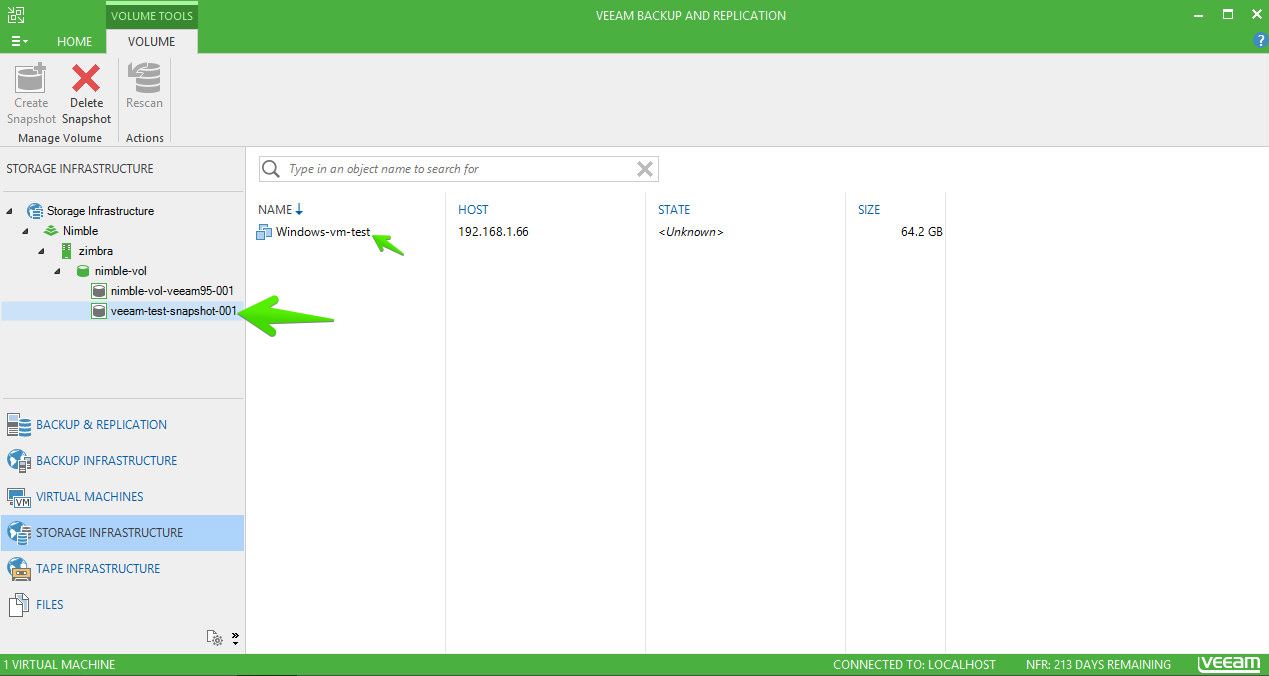Viewport: 1269px width, 676px height.
Task: Click the Windows-vm-test VM icon
Action: click(x=264, y=232)
